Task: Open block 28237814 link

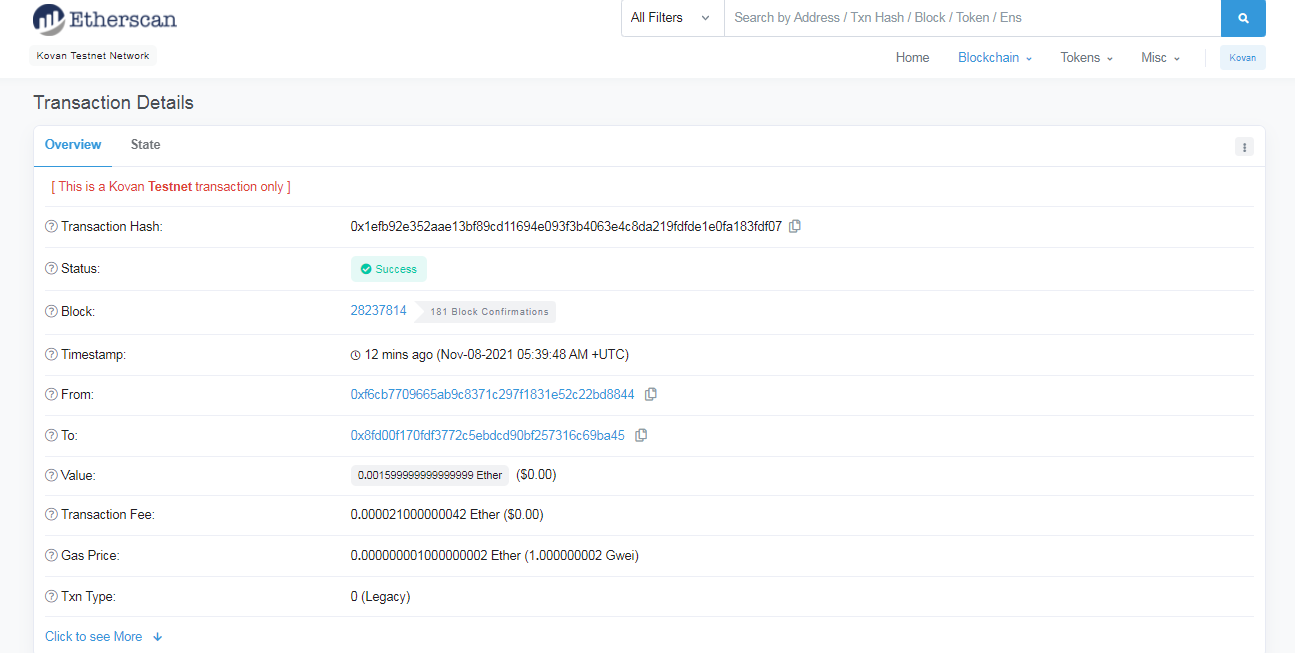Action: (378, 311)
